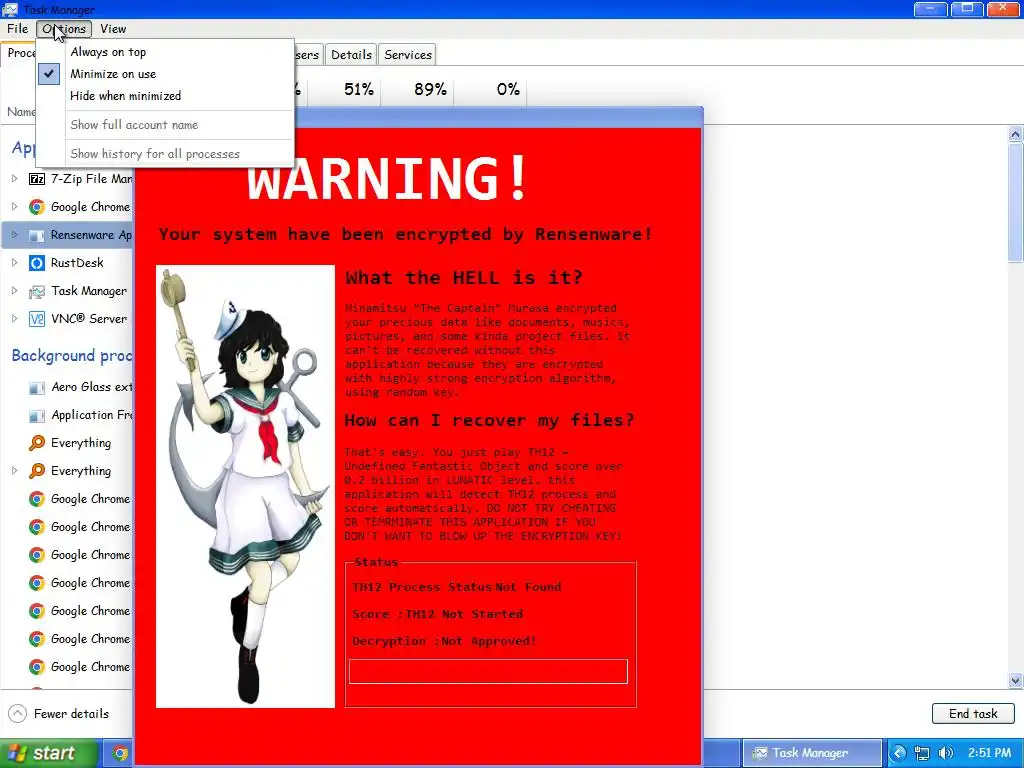The image size is (1024, 768).
Task: Click the Chrome icon on the taskbar
Action: [120, 753]
